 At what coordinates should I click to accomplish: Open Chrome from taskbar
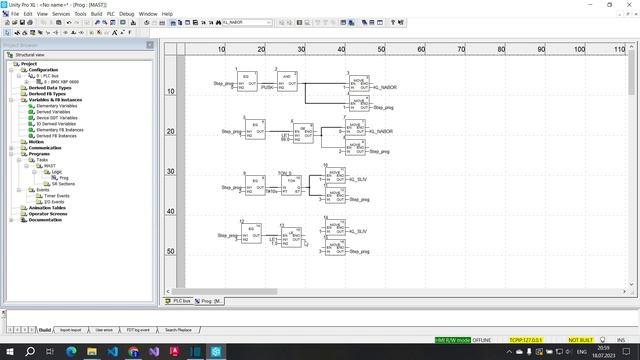pos(133,351)
